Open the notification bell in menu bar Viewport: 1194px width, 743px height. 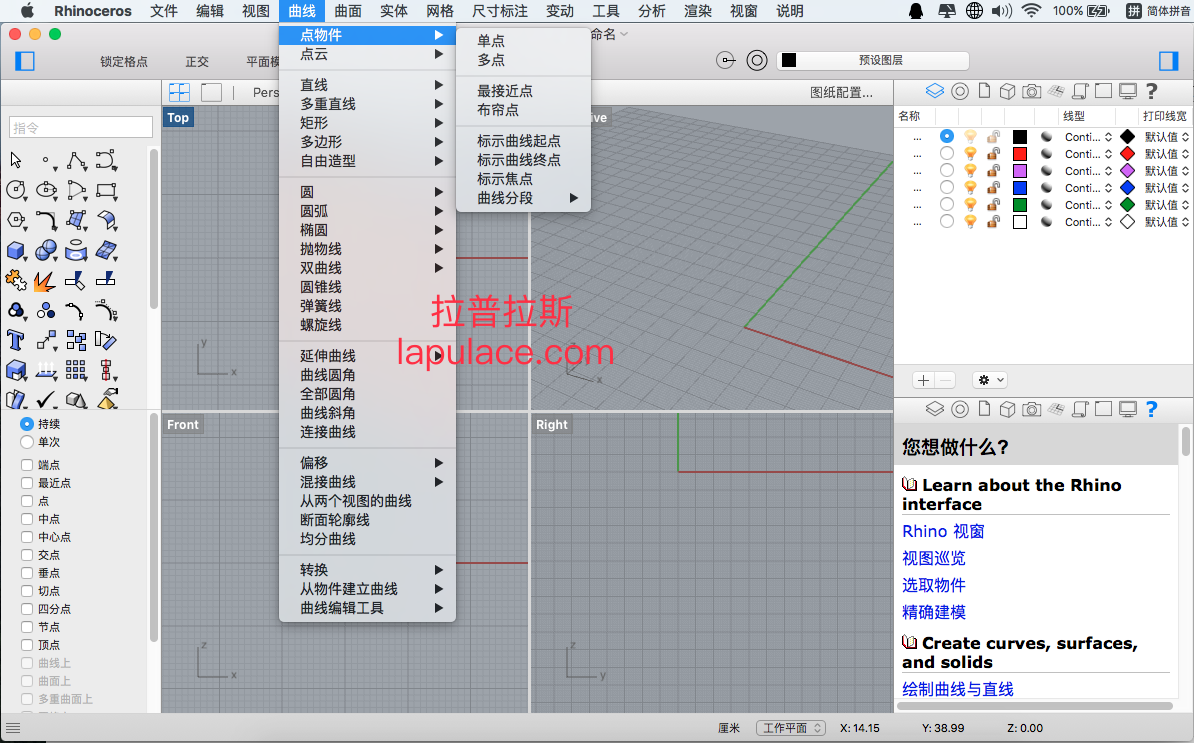pyautogui.click(x=916, y=11)
